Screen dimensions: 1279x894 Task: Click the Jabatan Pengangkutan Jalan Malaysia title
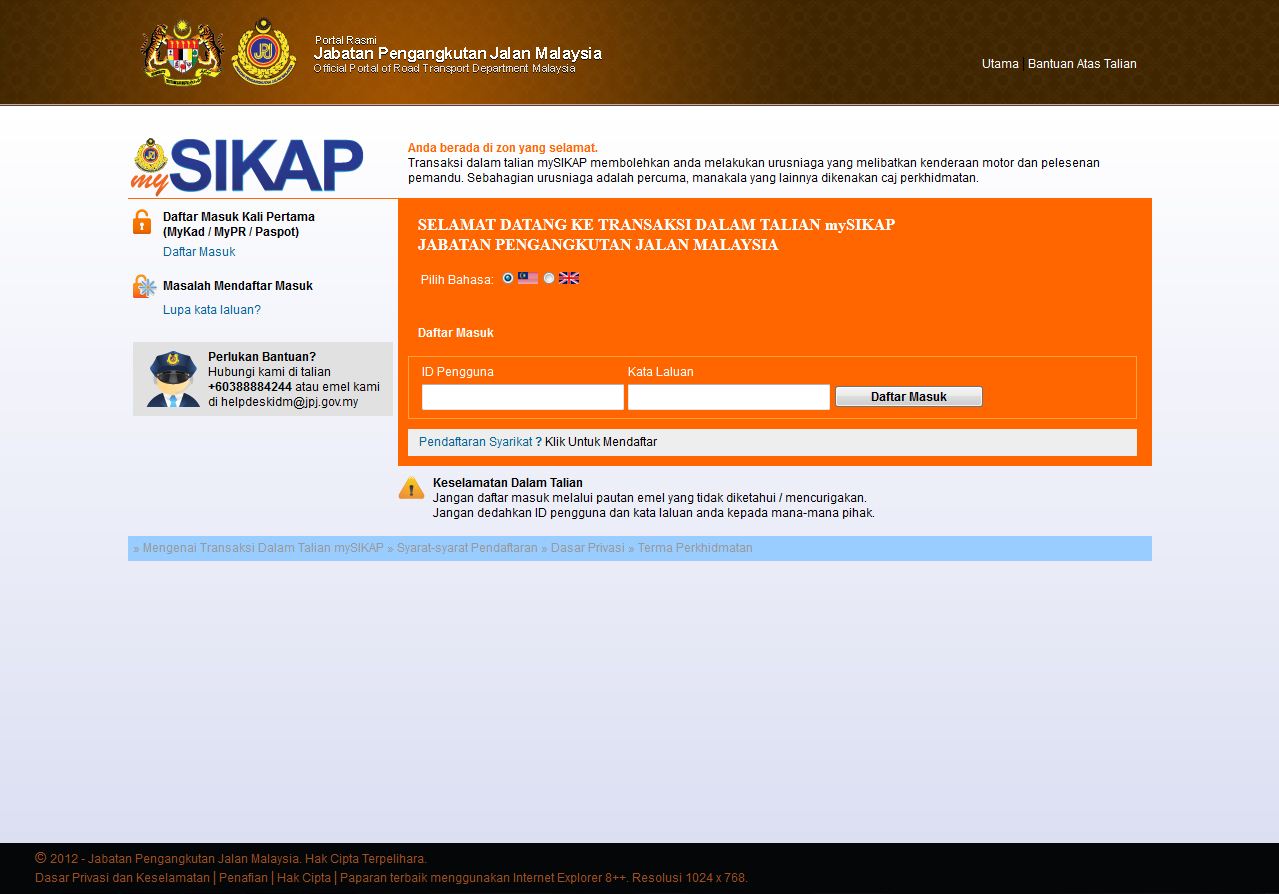click(458, 54)
